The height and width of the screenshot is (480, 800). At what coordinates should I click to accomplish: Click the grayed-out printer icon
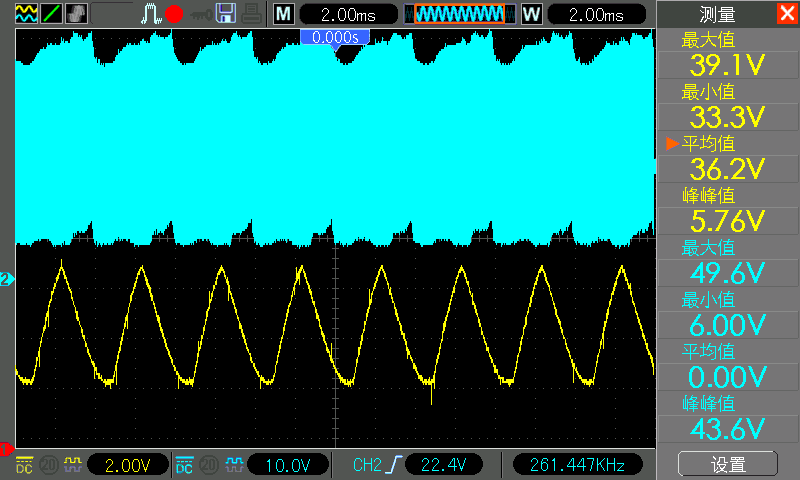click(x=251, y=13)
